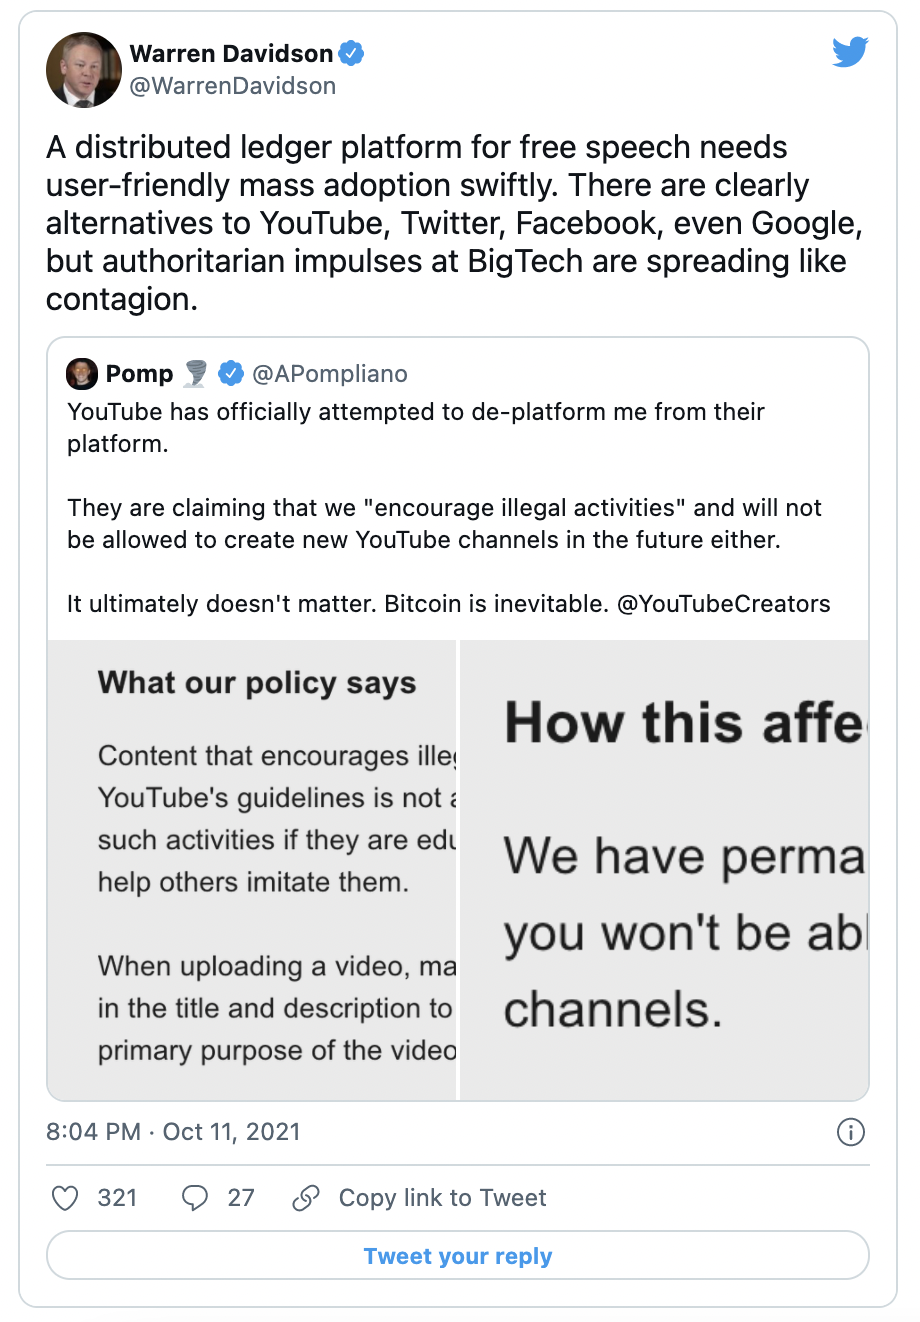The width and height of the screenshot is (920, 1322).
Task: Click the Twitter bird logo
Action: click(x=850, y=52)
